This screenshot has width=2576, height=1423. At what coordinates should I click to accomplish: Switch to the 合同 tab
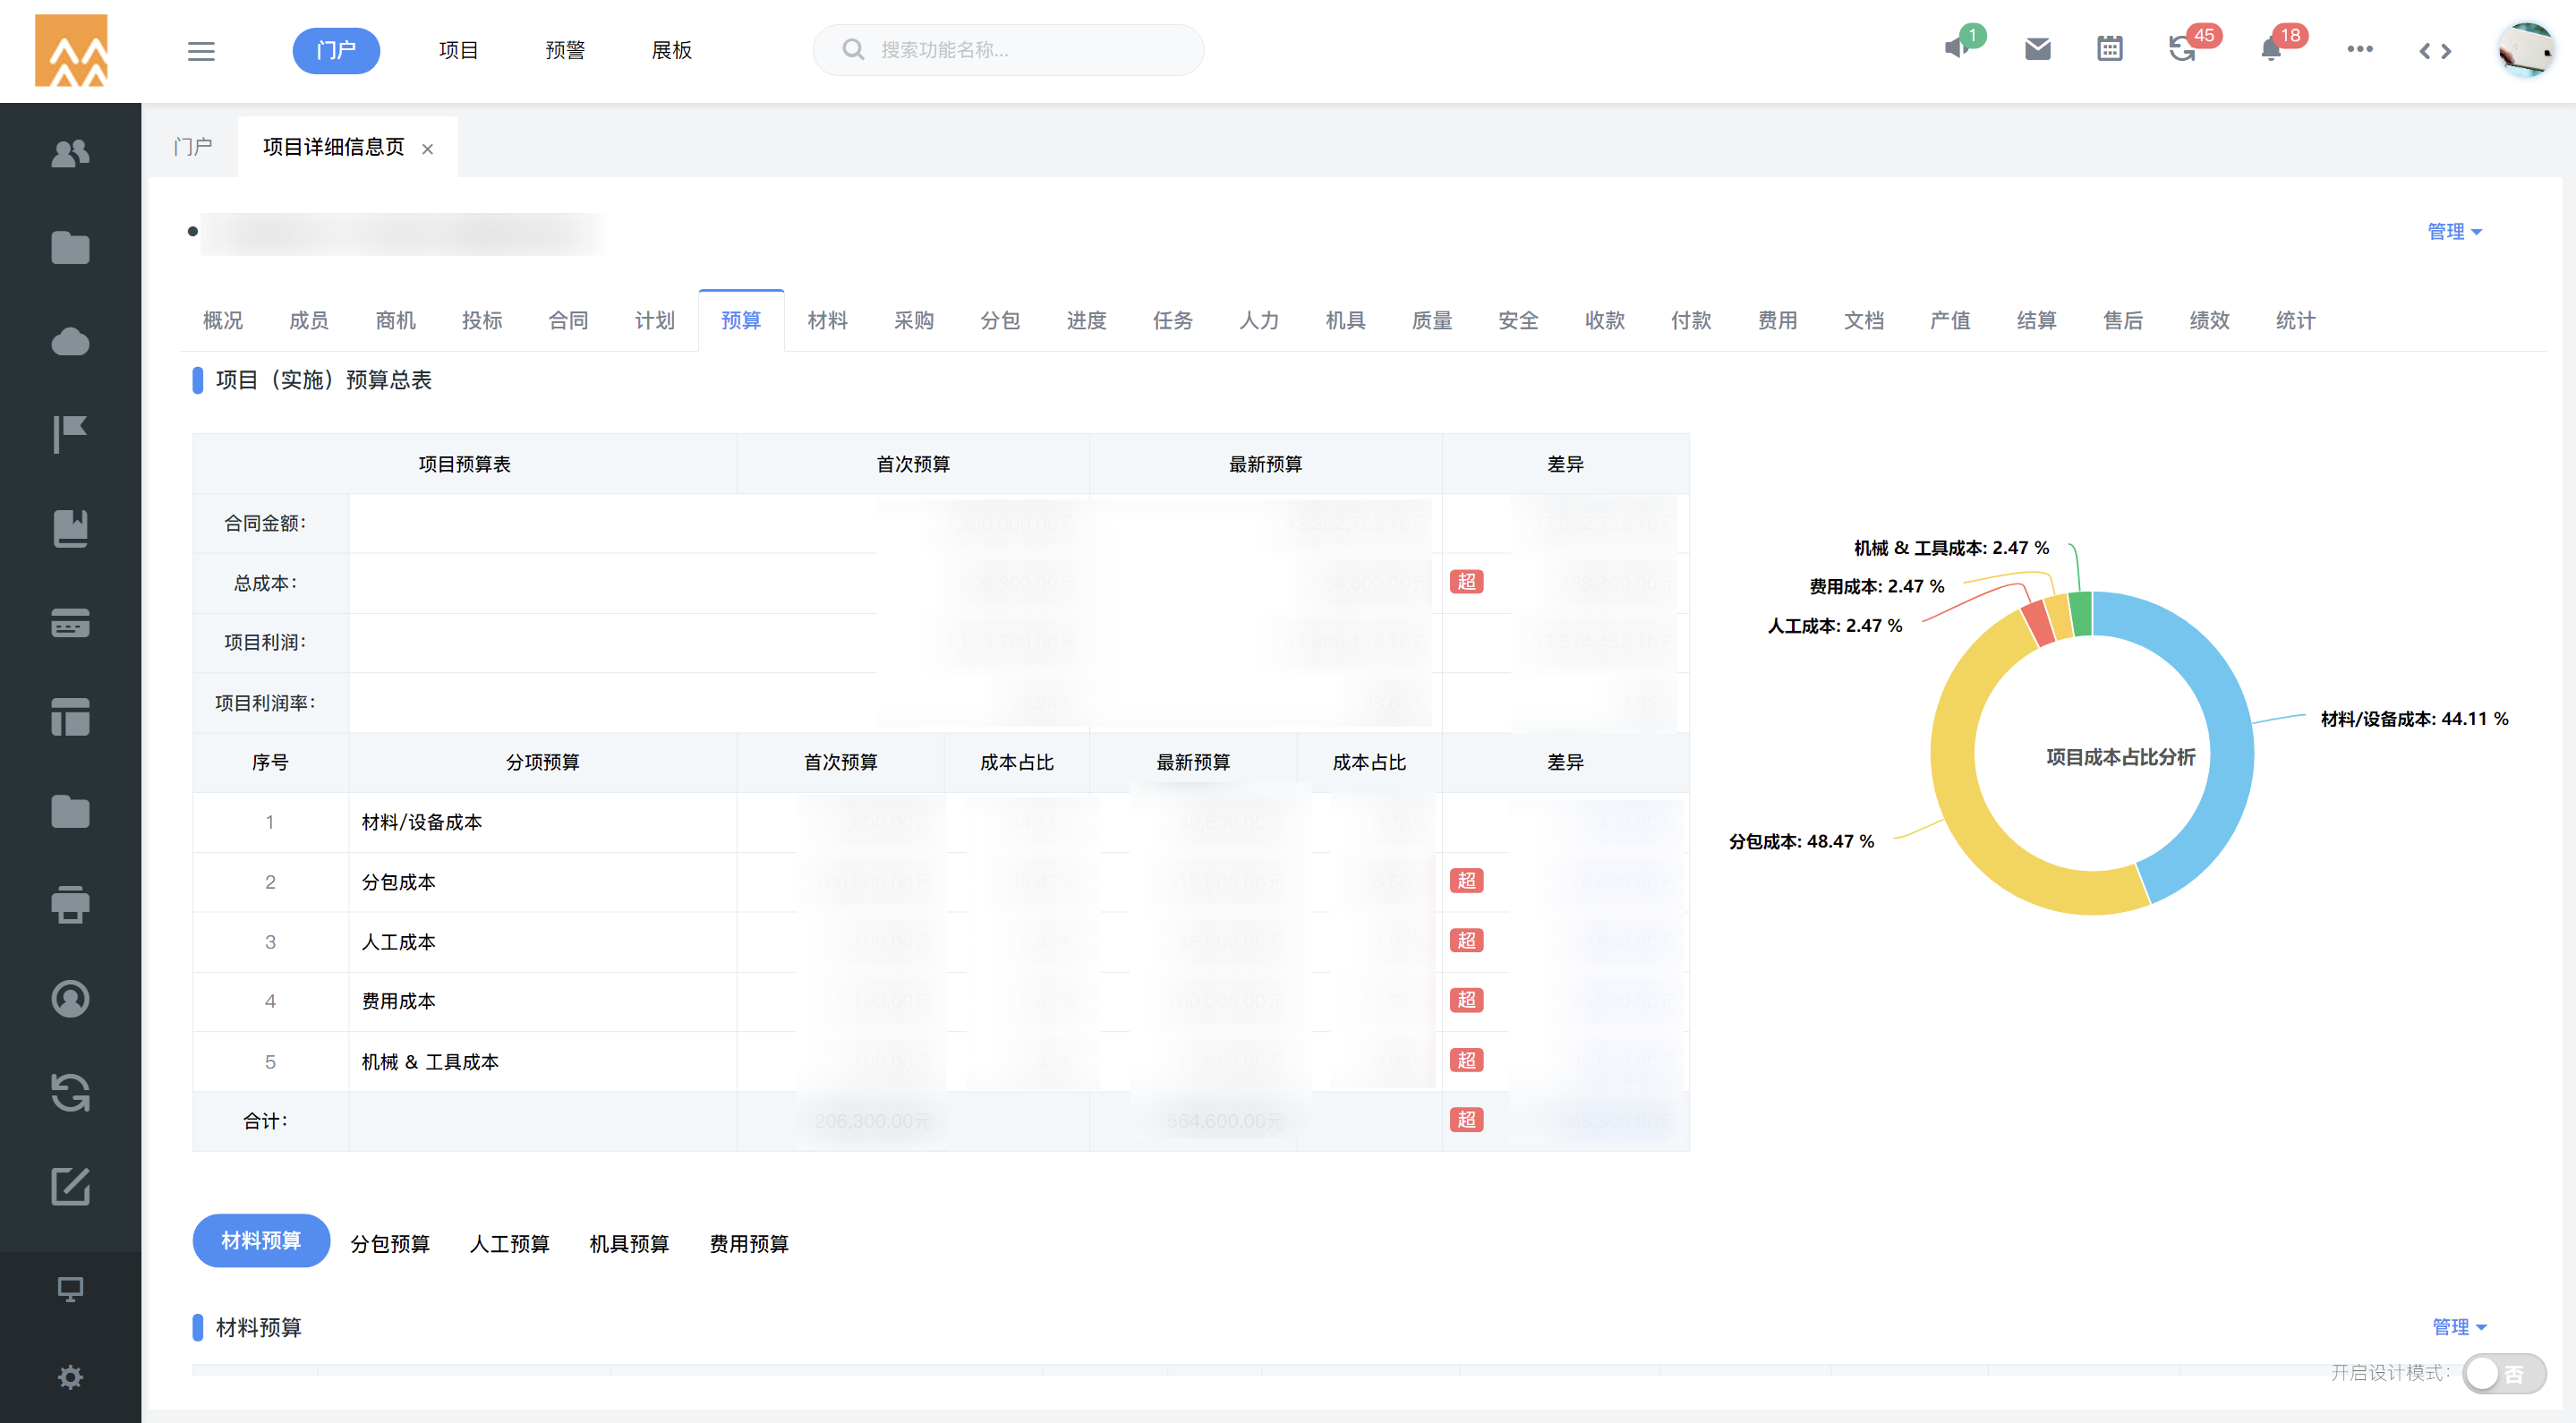coord(568,321)
